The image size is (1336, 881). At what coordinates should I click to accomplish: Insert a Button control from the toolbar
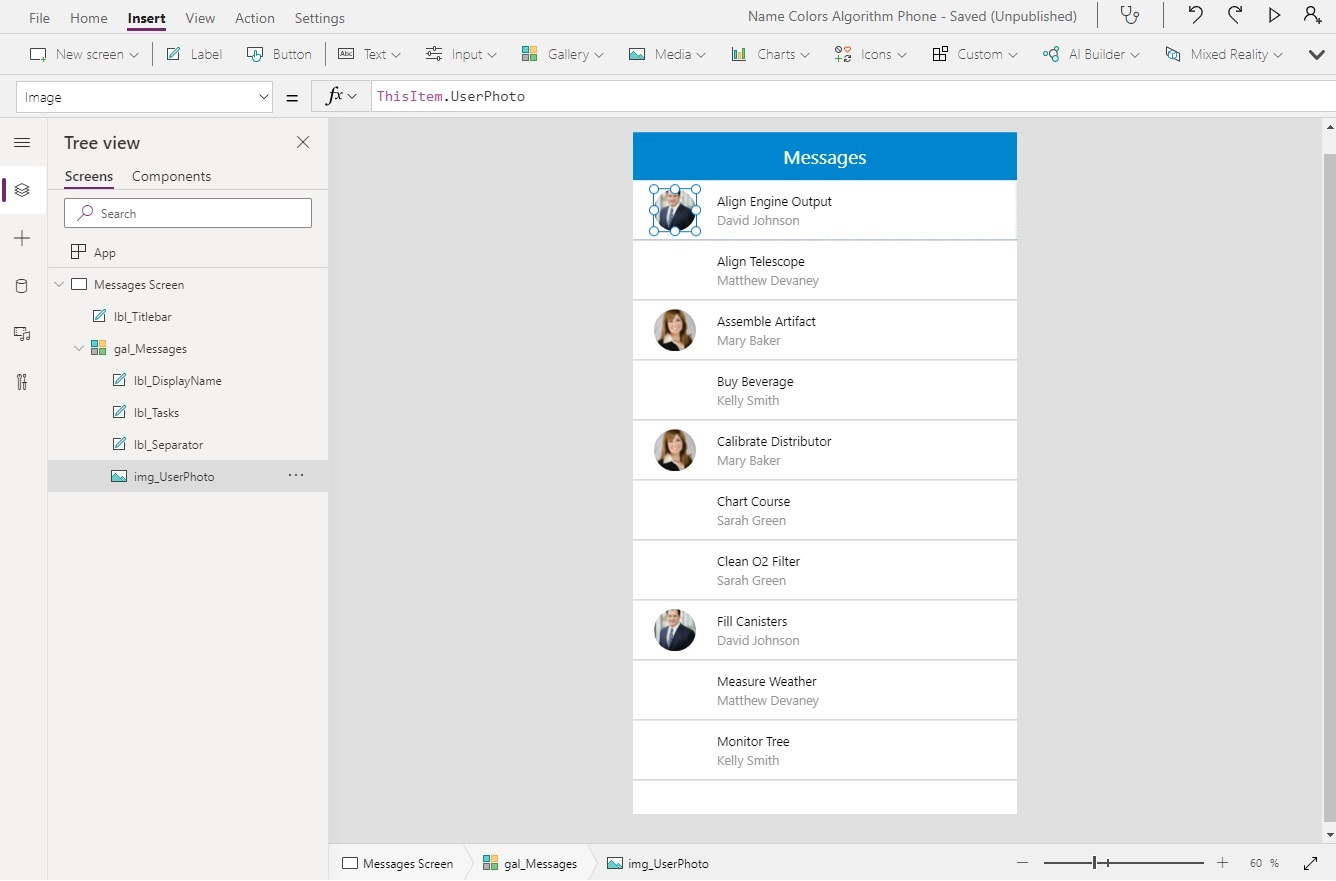pos(279,54)
